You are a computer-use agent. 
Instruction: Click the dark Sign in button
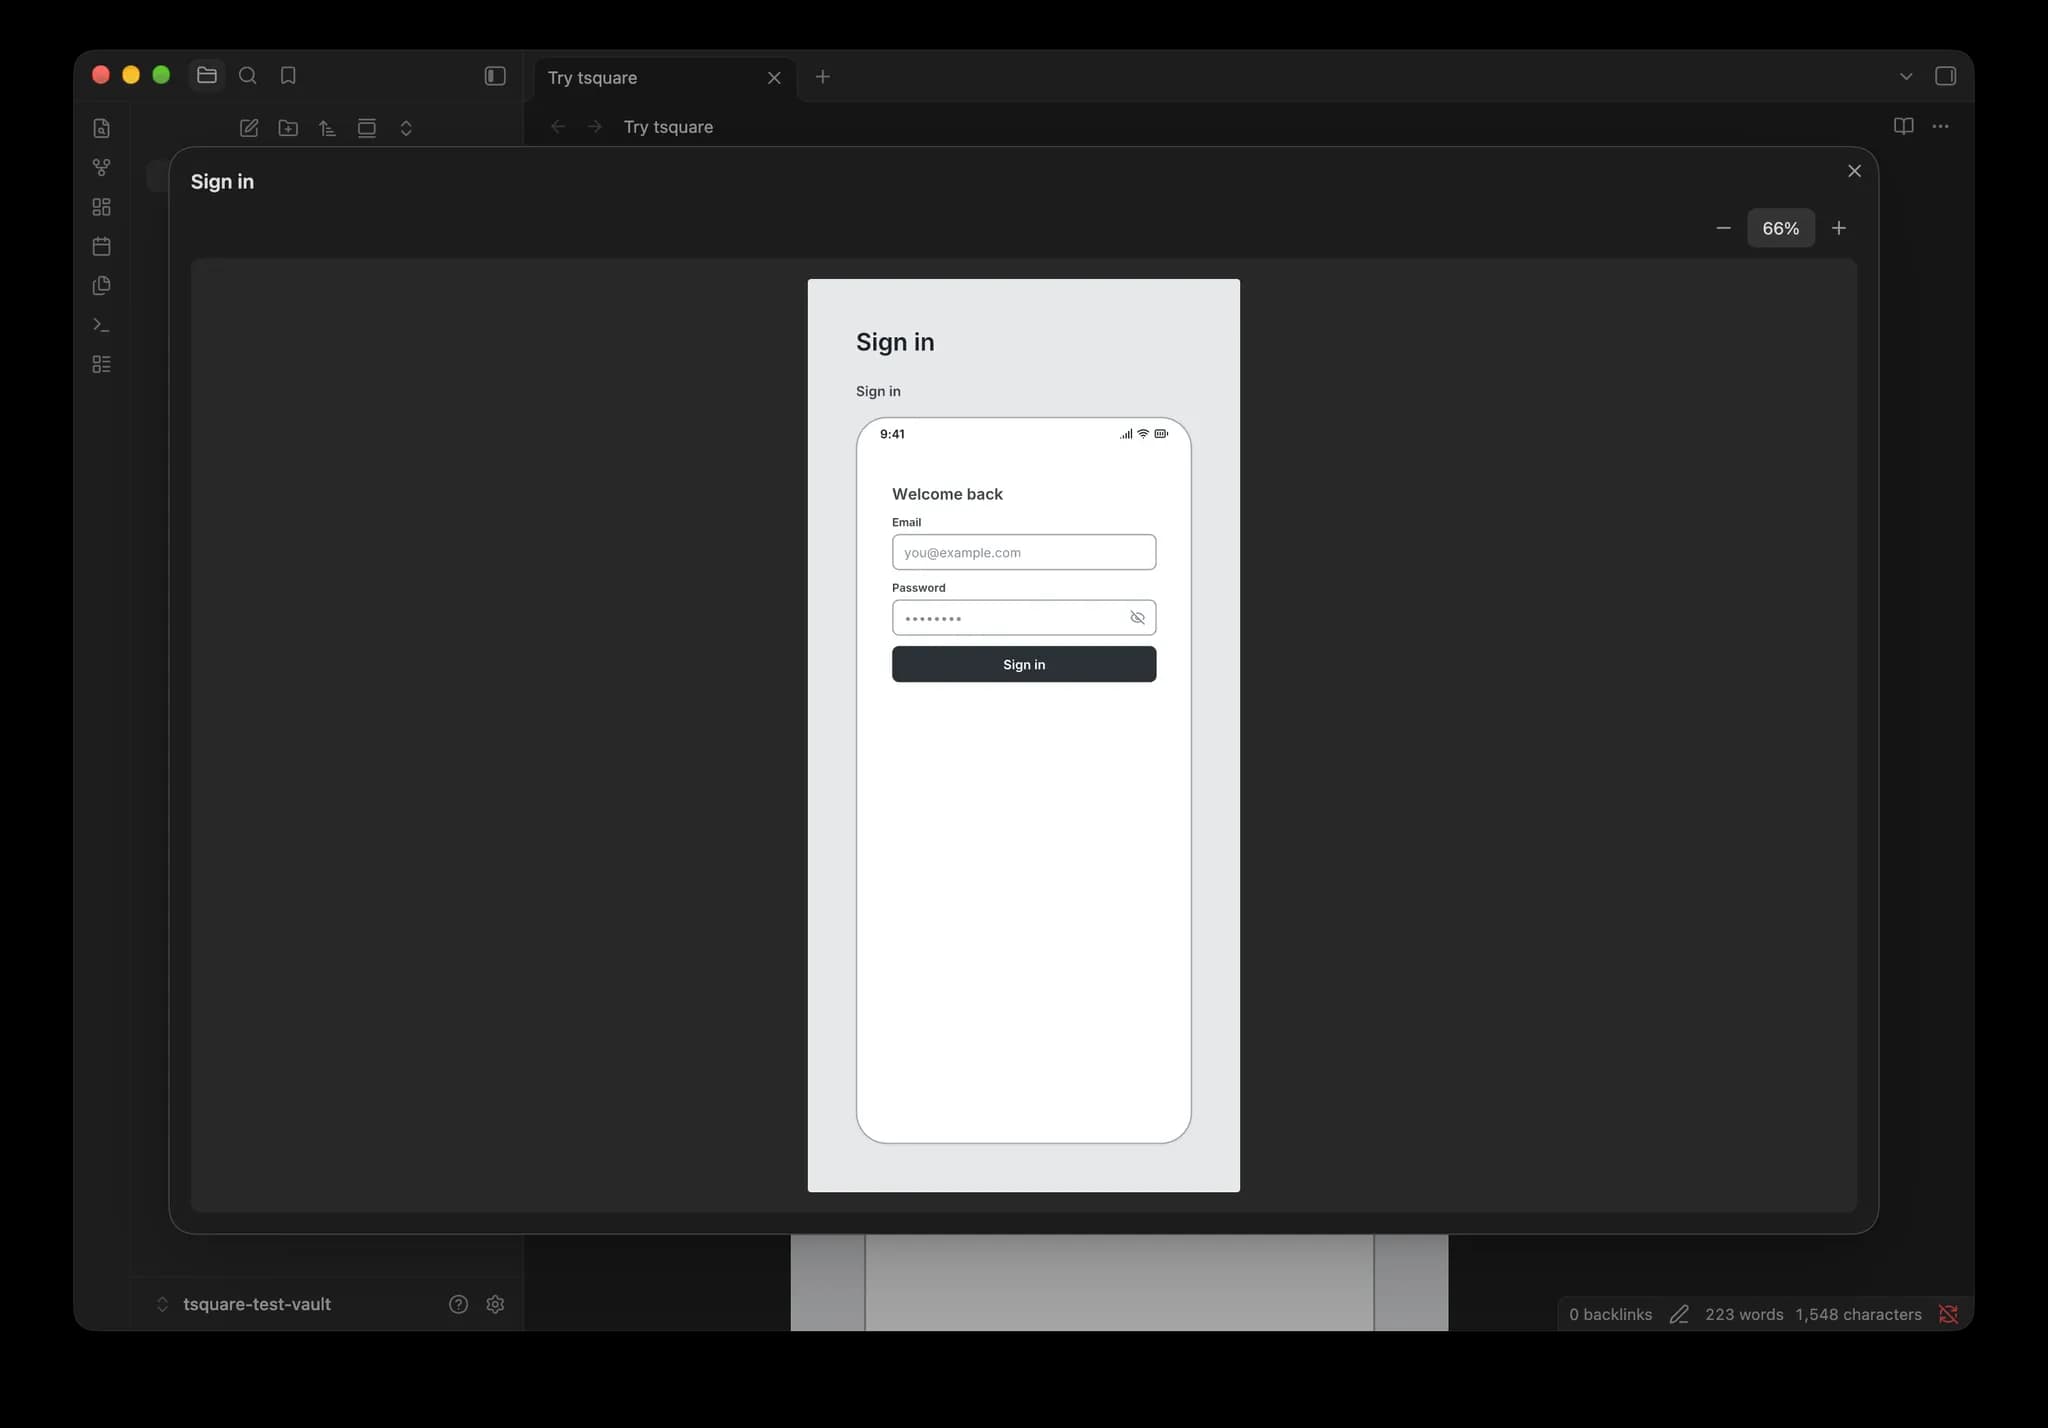[x=1024, y=665]
